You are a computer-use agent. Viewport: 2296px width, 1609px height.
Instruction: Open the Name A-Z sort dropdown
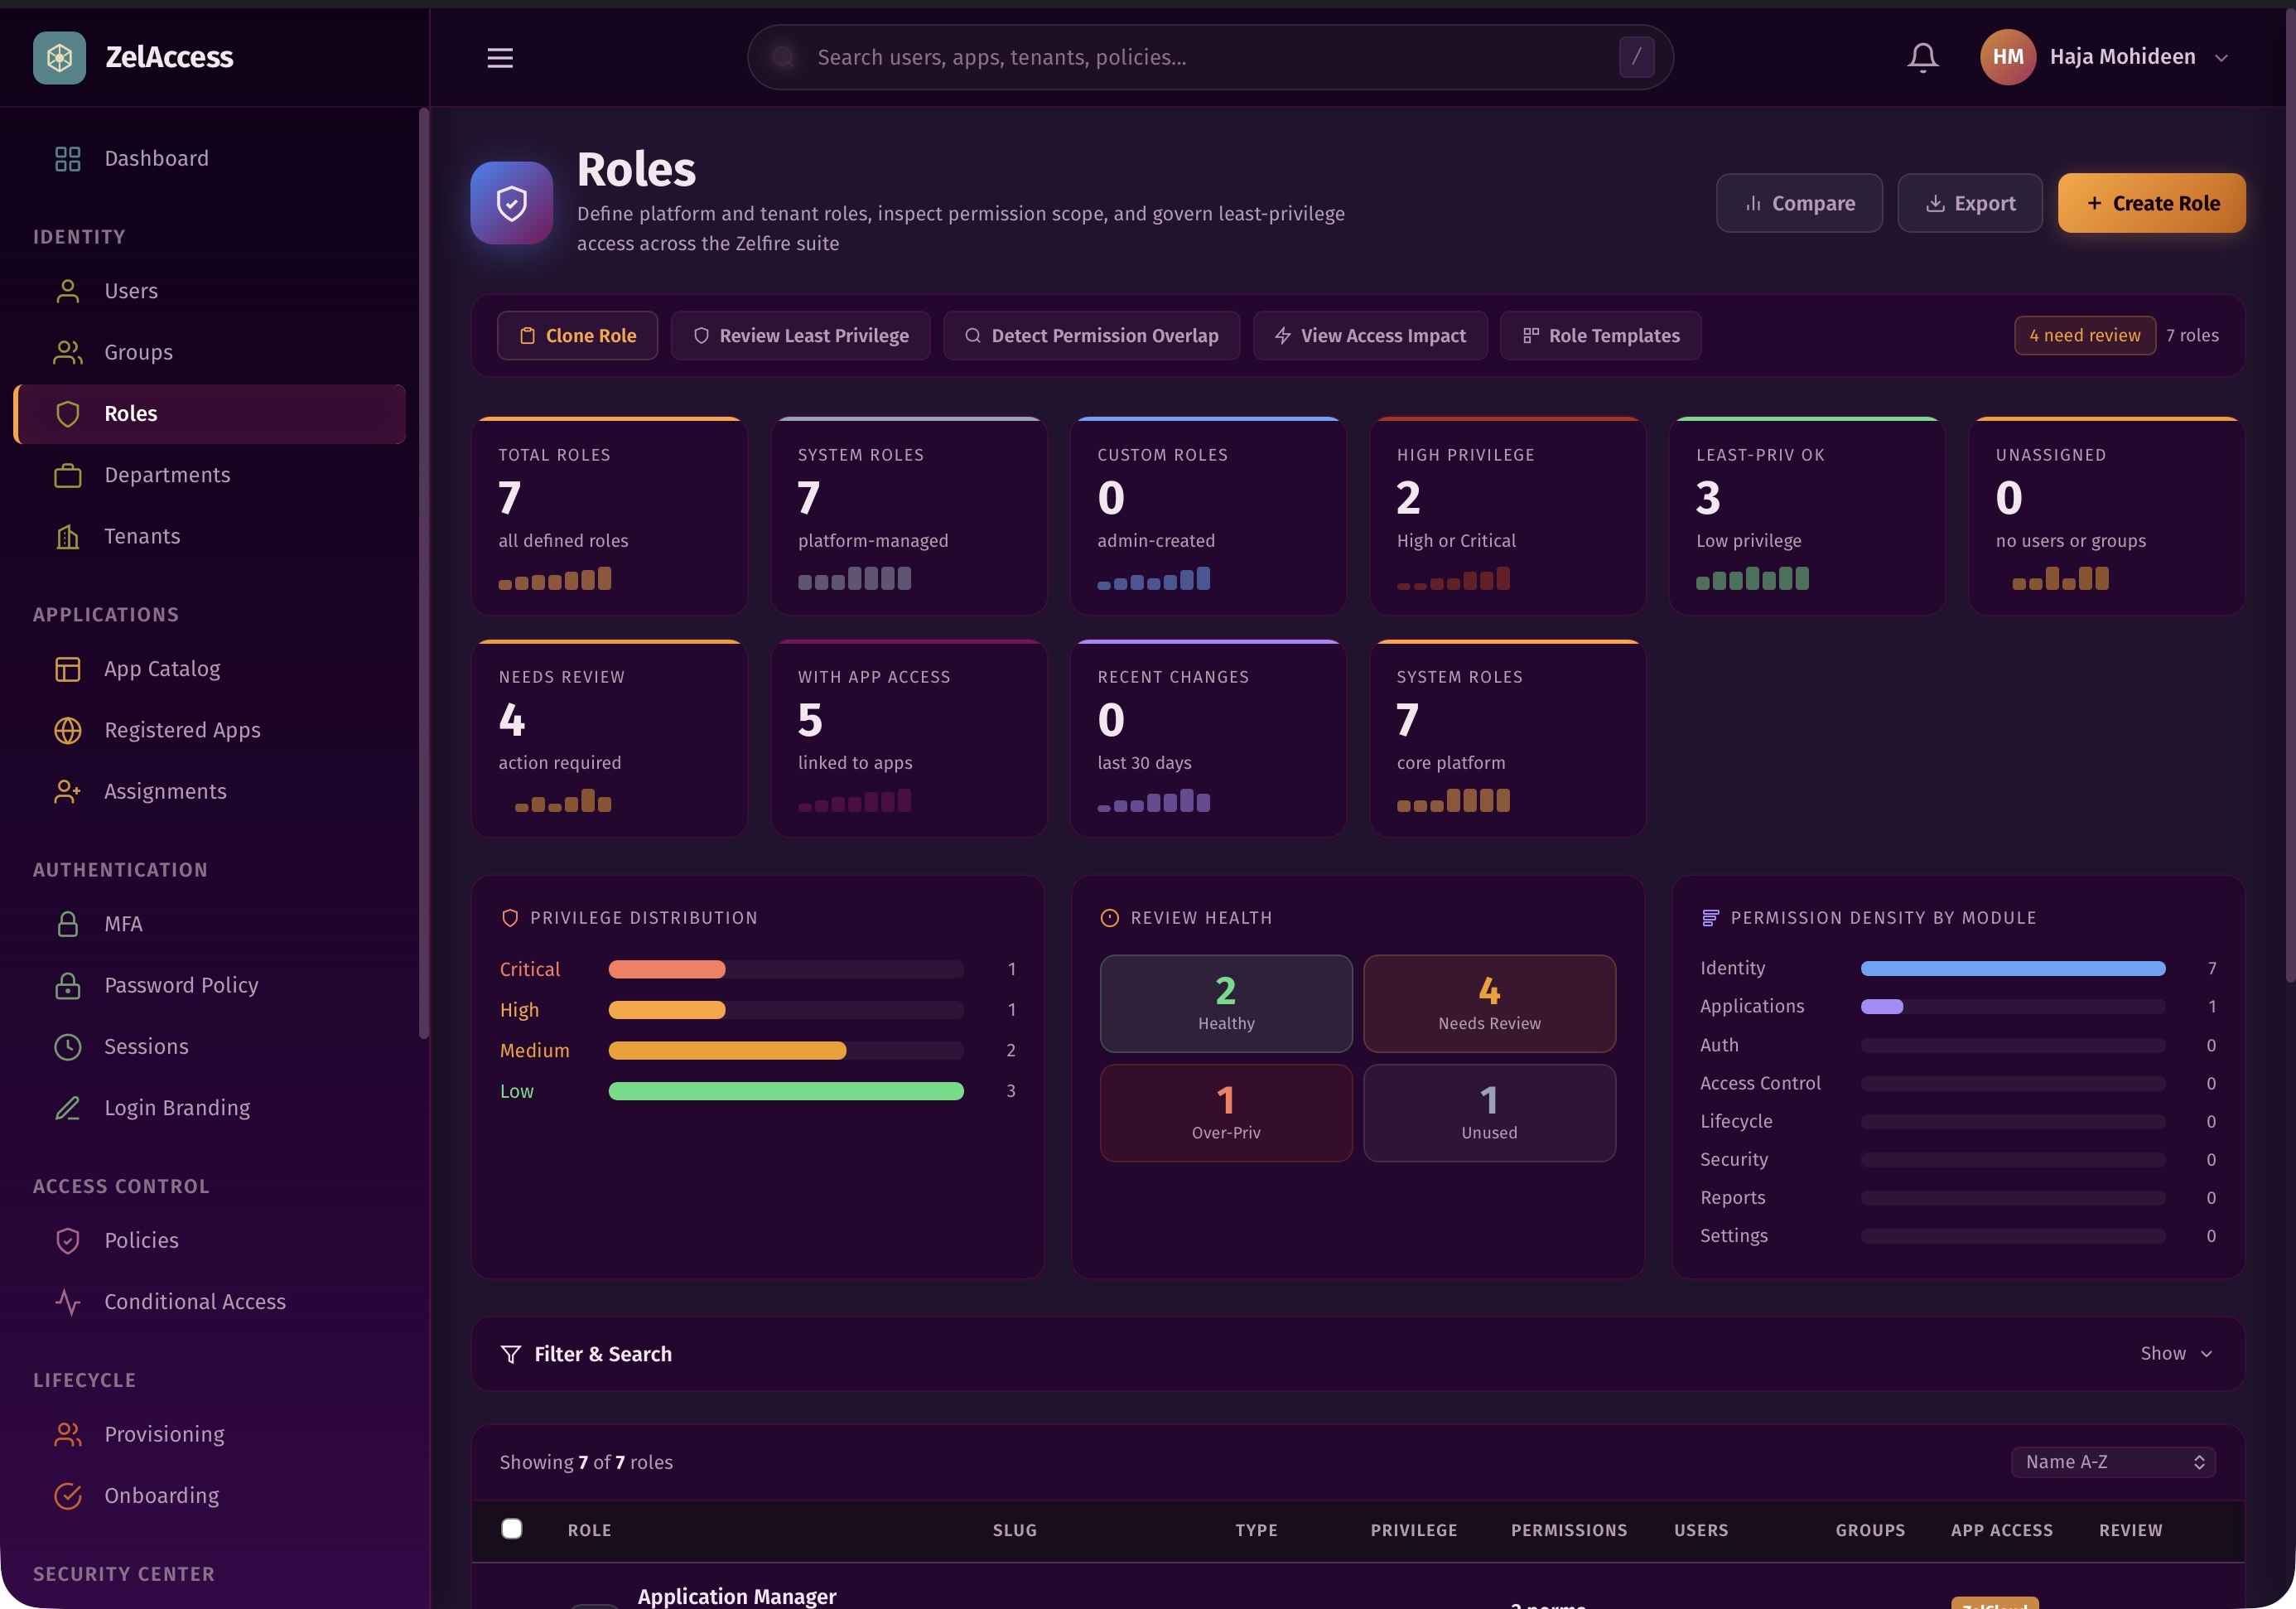pyautogui.click(x=2112, y=1461)
